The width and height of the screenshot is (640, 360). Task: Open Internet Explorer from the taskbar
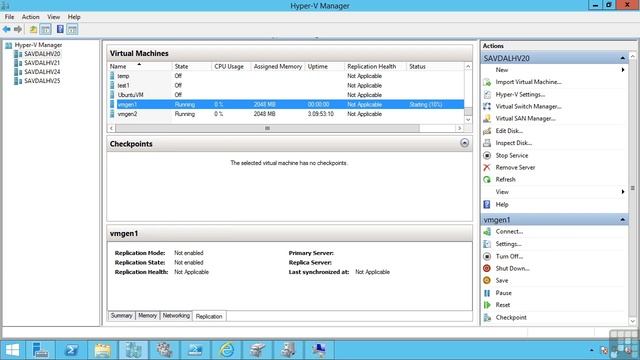click(x=227, y=350)
